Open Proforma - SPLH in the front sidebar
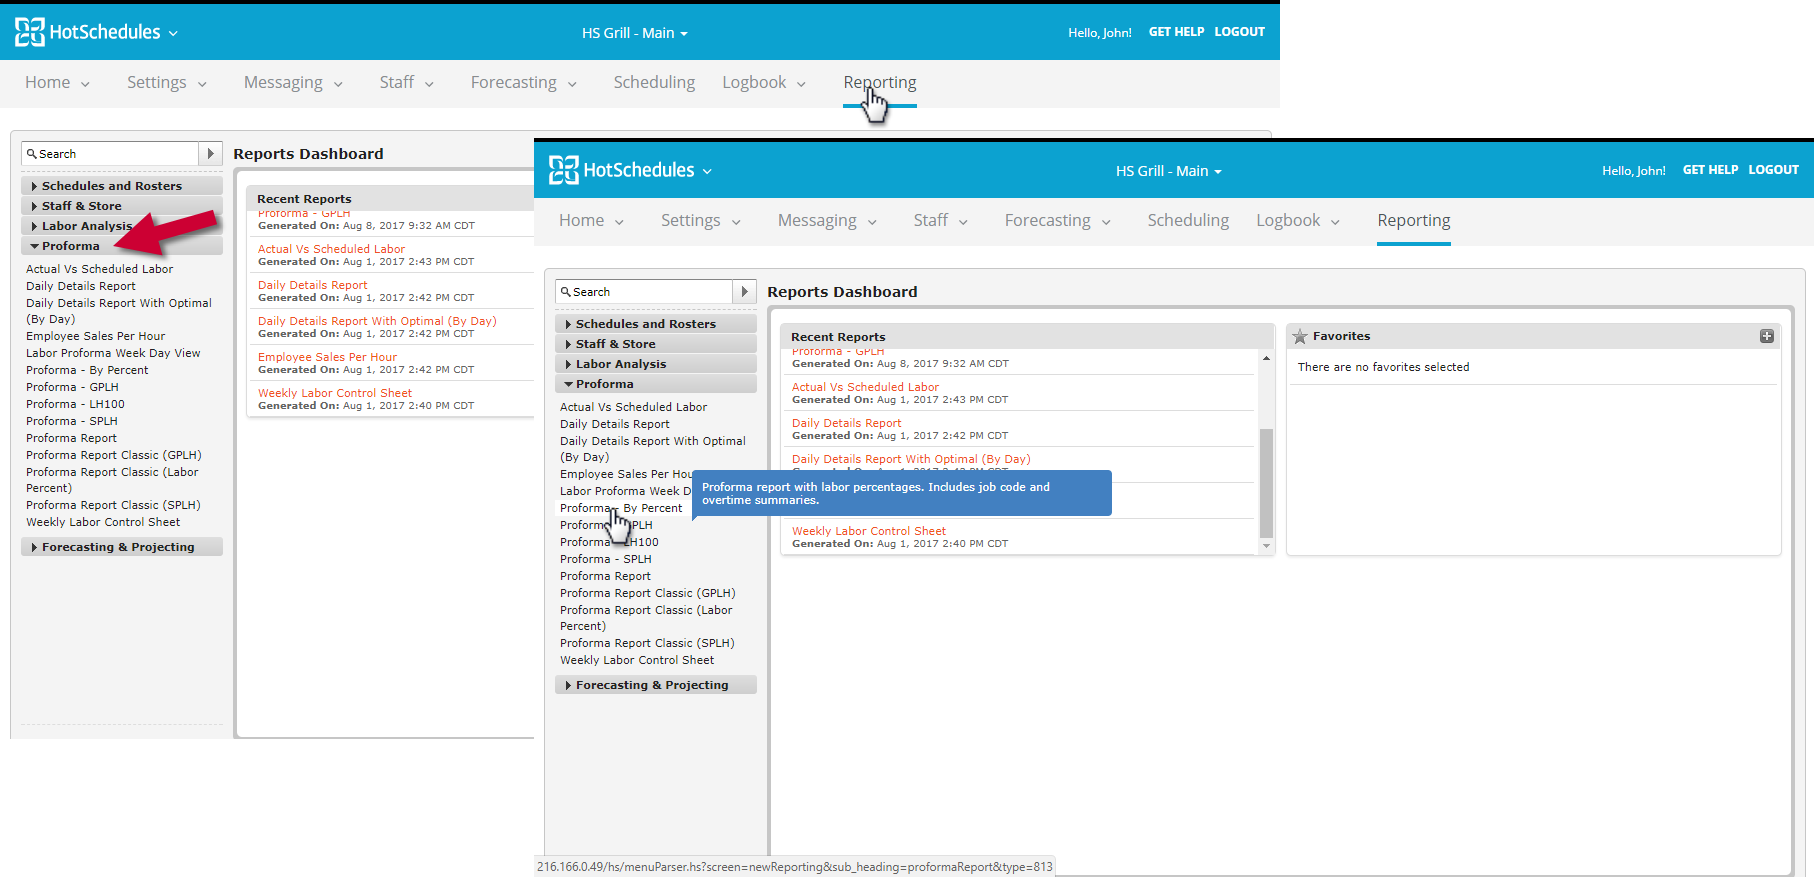The image size is (1814, 877). click(x=605, y=559)
